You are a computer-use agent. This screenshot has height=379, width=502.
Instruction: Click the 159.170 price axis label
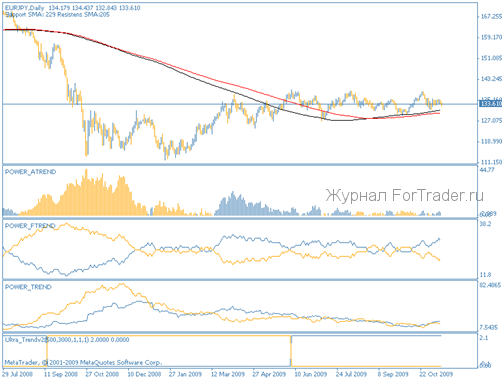[491, 37]
